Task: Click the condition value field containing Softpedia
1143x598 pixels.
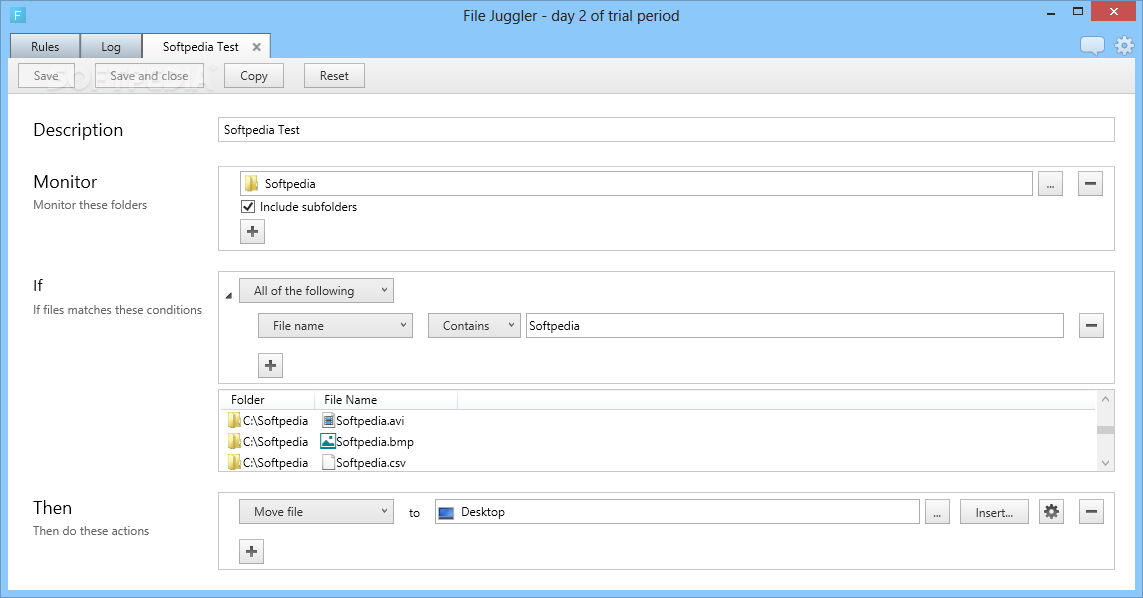Action: coord(795,325)
